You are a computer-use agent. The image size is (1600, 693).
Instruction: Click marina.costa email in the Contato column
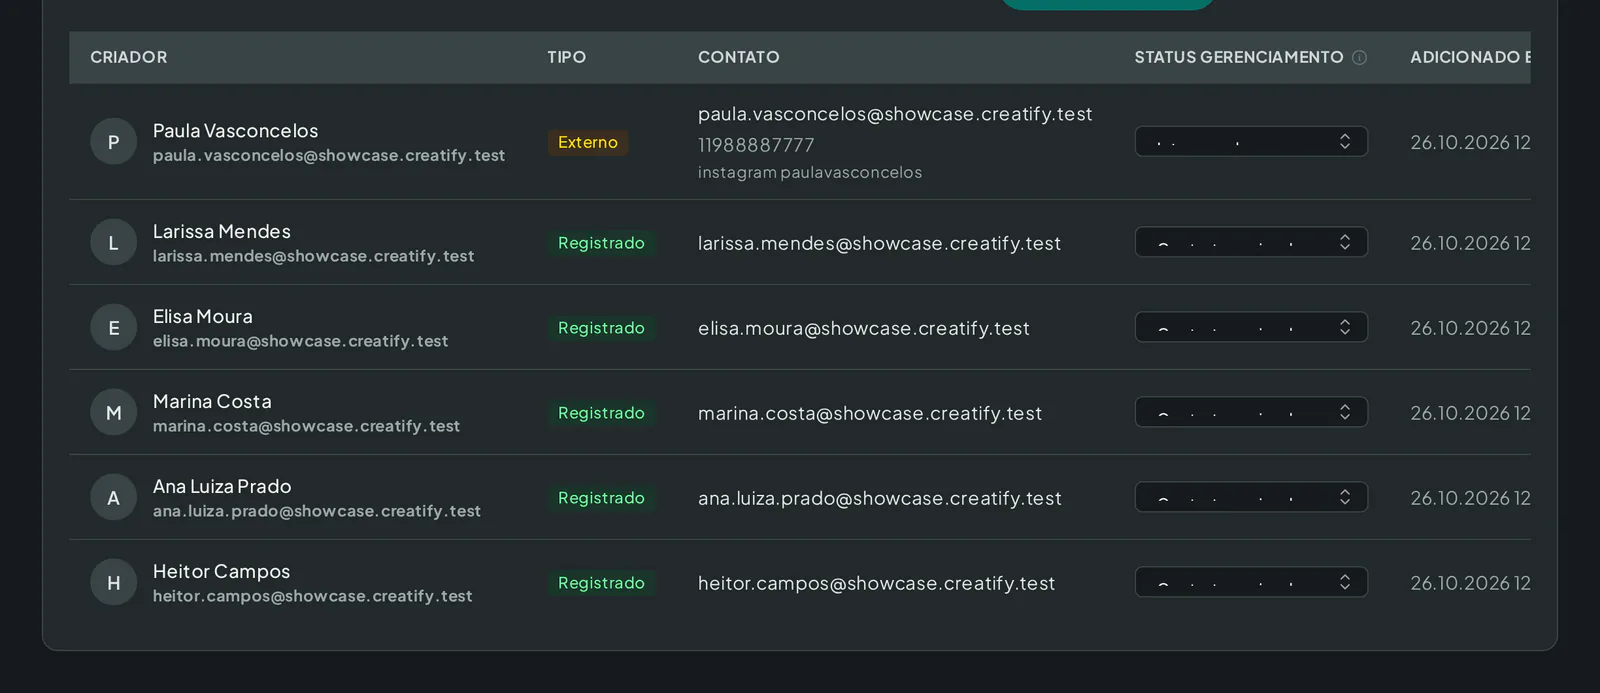tap(870, 413)
